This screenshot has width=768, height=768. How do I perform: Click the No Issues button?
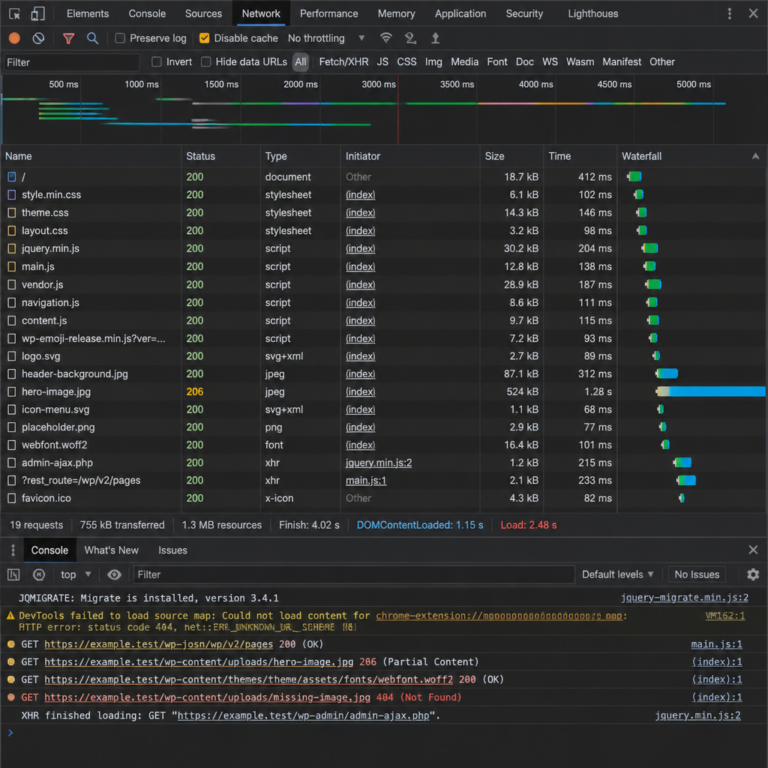point(696,575)
